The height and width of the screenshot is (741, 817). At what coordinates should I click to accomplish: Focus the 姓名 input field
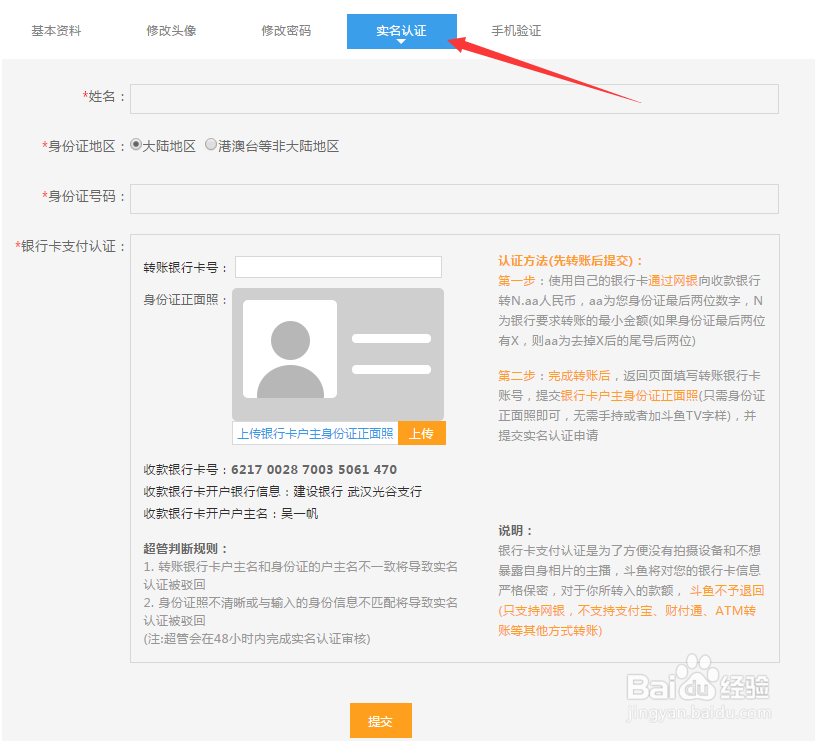[454, 98]
